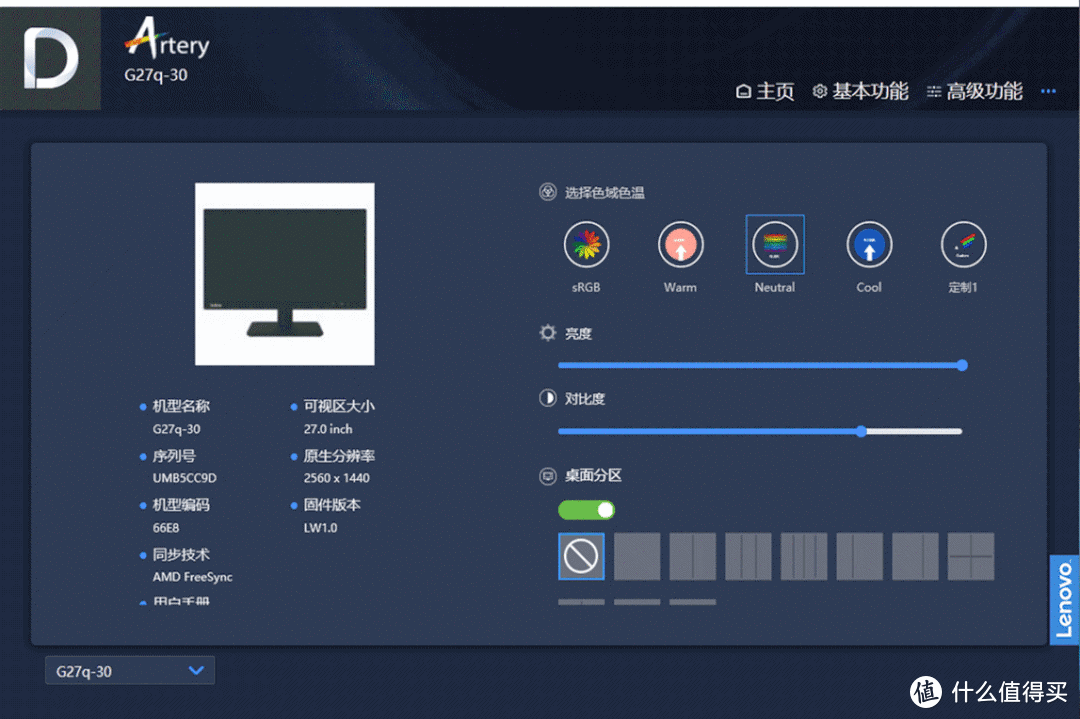Click the 27.0 inch viewable size value
This screenshot has width=1080, height=719.
coord(328,429)
